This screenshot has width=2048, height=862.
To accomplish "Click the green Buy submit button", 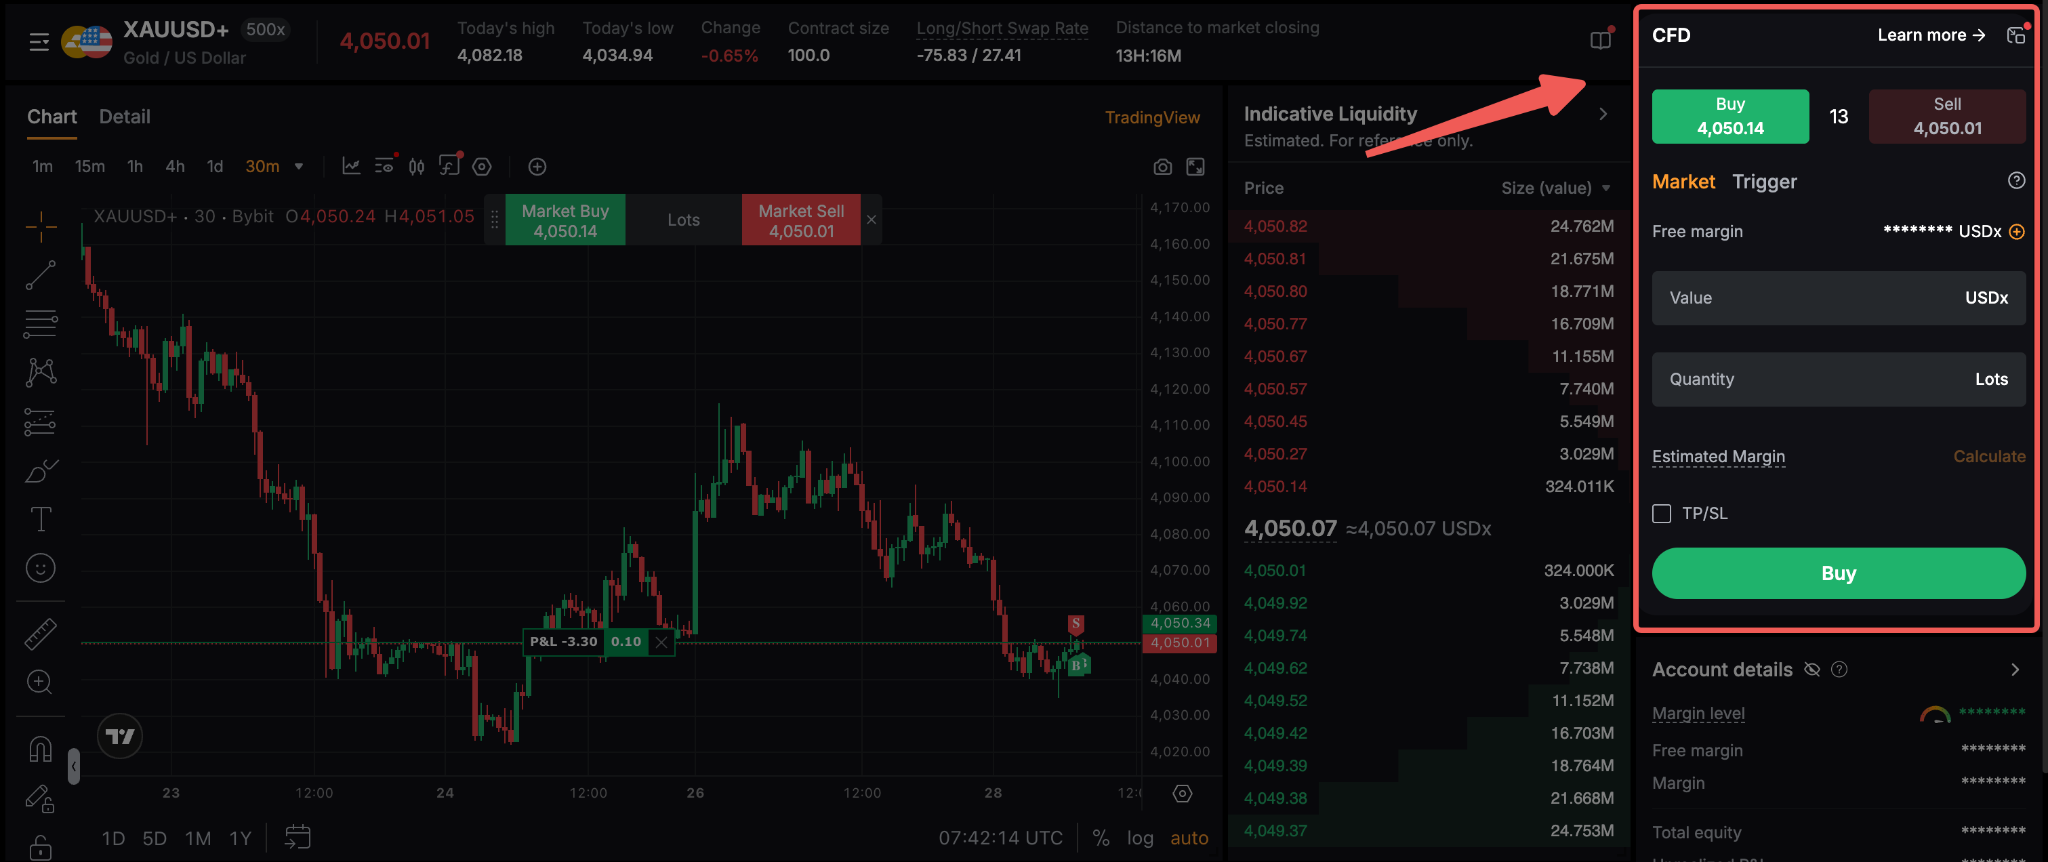I will [x=1838, y=573].
